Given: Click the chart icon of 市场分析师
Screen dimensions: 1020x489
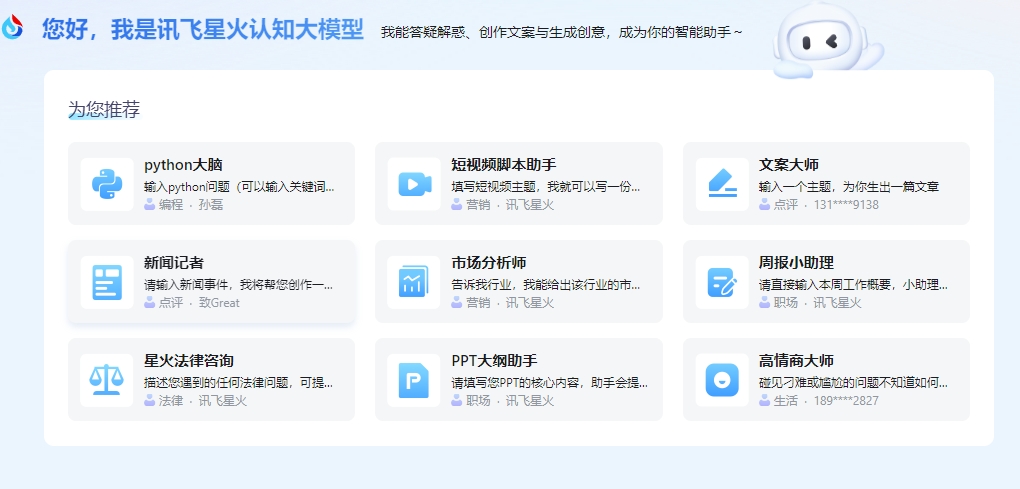Looking at the screenshot, I should pyautogui.click(x=414, y=282).
